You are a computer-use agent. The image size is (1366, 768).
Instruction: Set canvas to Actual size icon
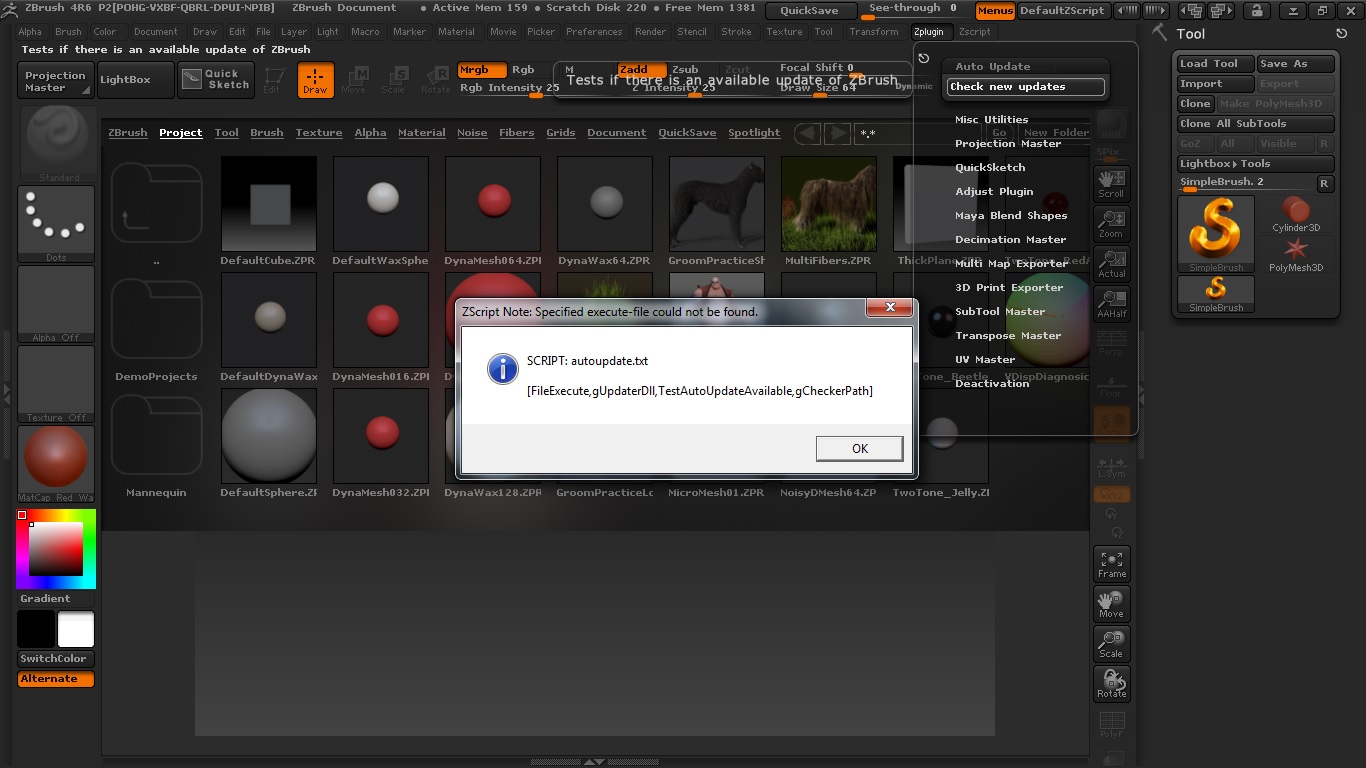1112,263
